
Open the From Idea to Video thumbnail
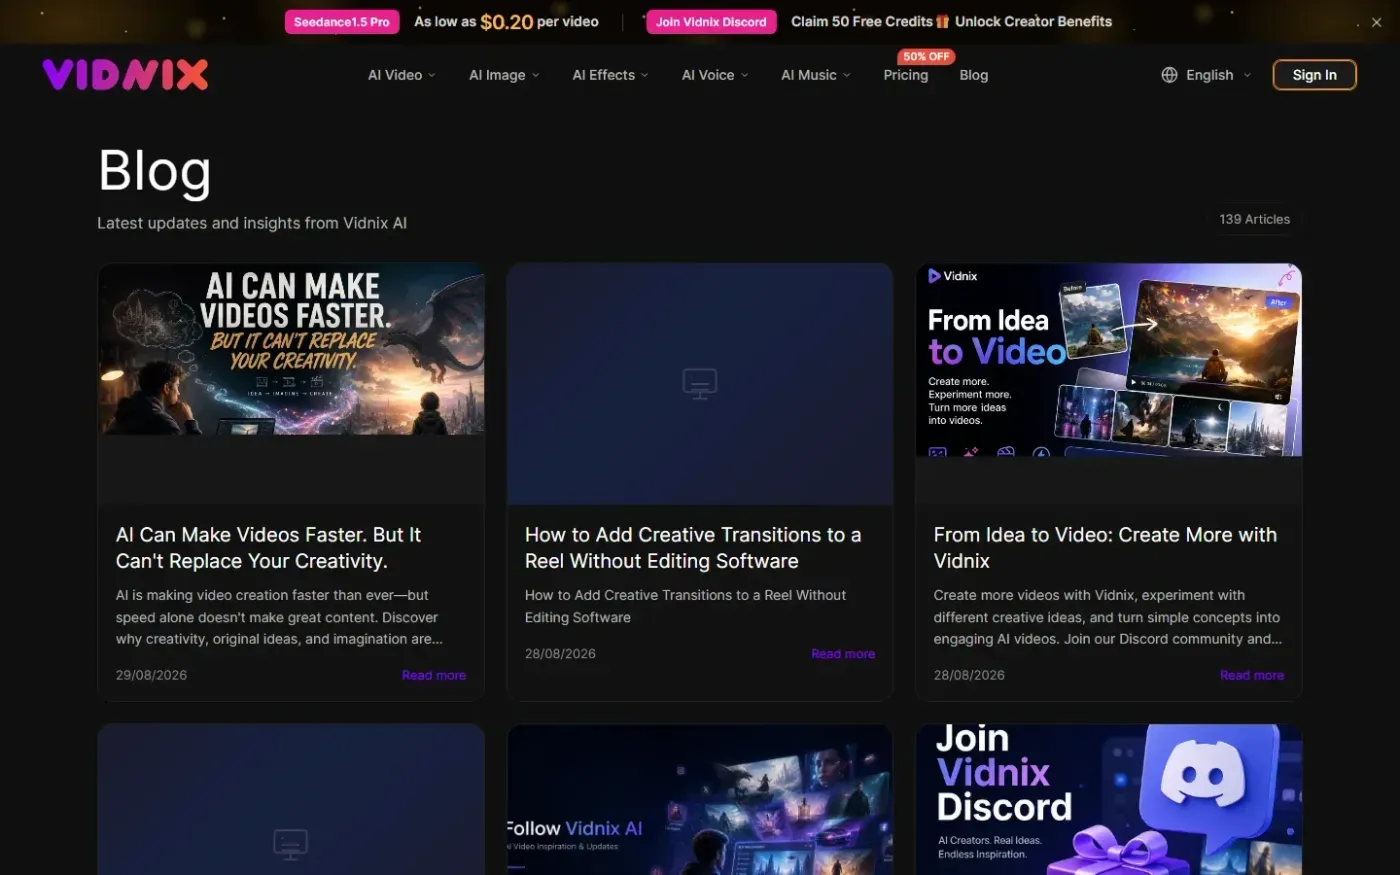(x=1109, y=360)
